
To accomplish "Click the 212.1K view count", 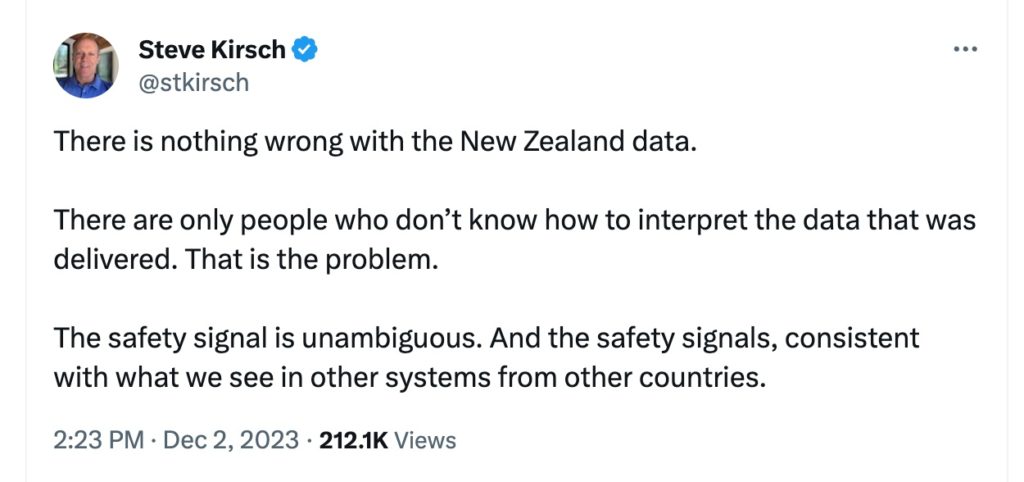I will (353, 439).
